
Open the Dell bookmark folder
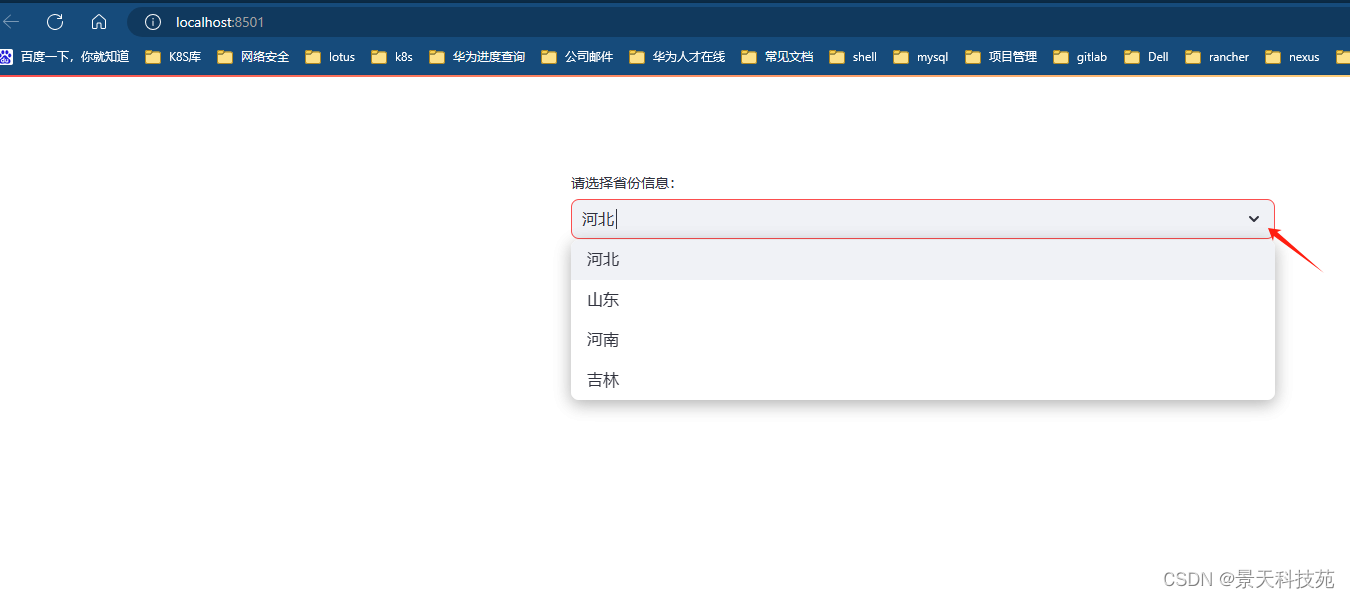(x=1146, y=57)
